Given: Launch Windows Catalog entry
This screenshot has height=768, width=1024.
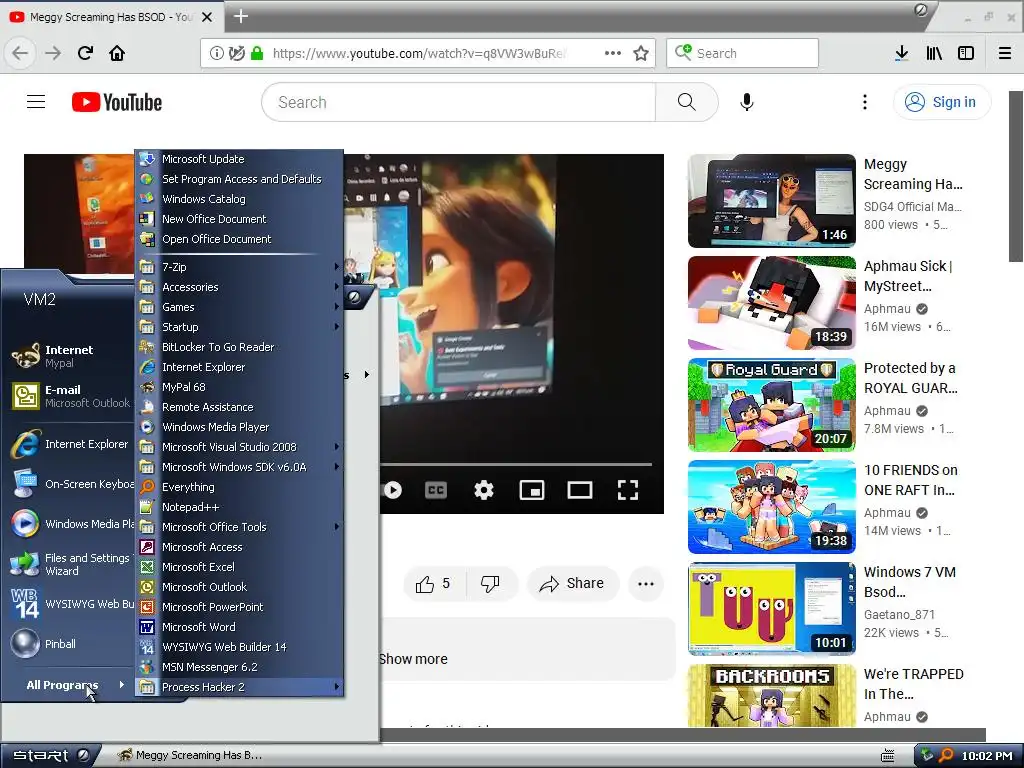Looking at the screenshot, I should pyautogui.click(x=239, y=199).
